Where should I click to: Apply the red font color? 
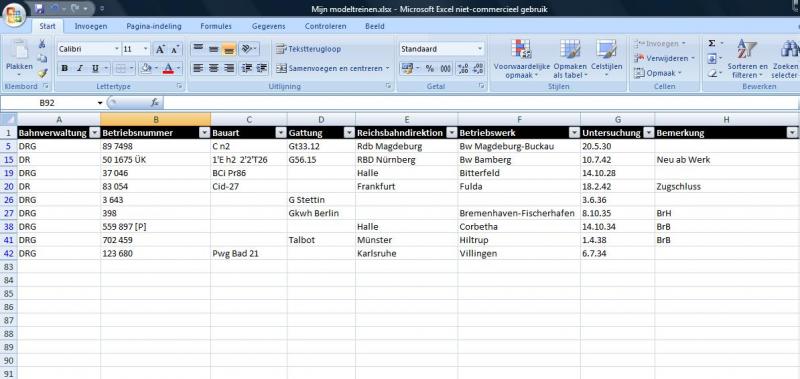point(168,68)
